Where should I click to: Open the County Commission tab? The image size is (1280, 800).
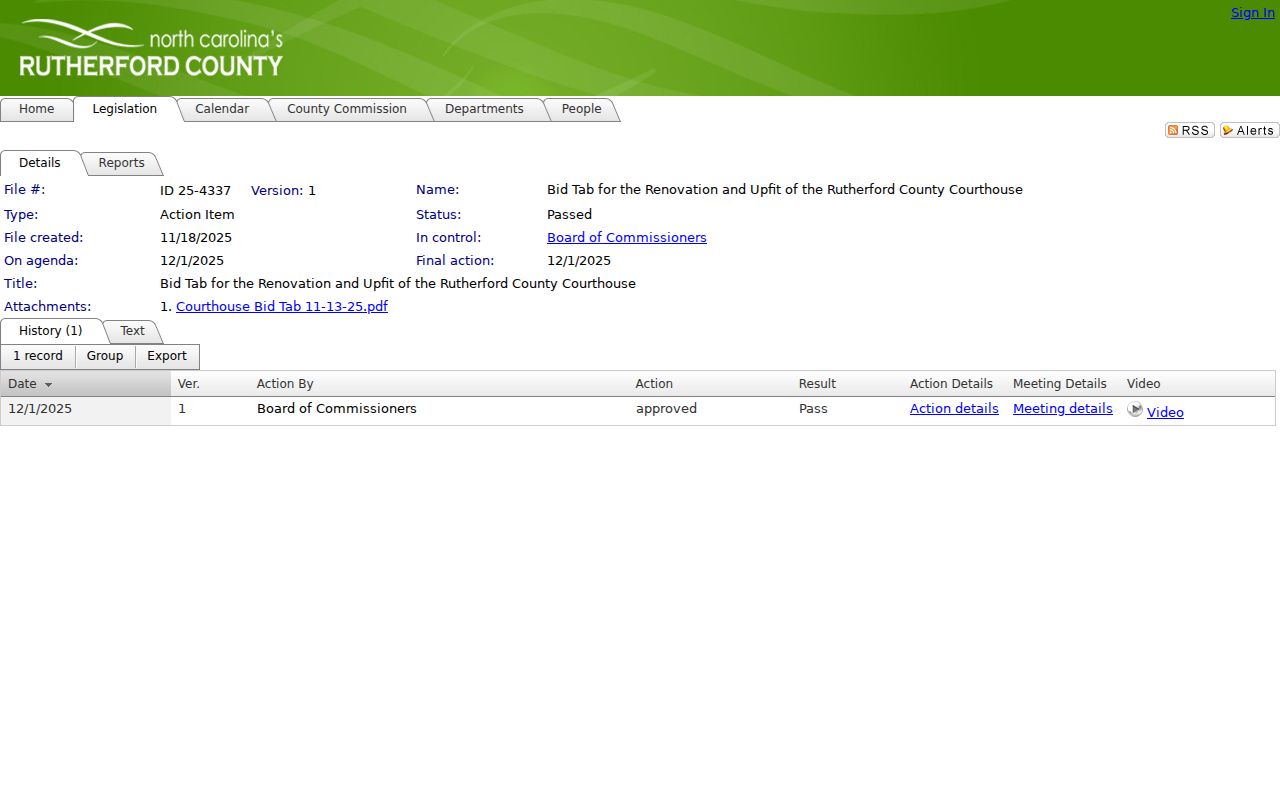tap(347, 109)
